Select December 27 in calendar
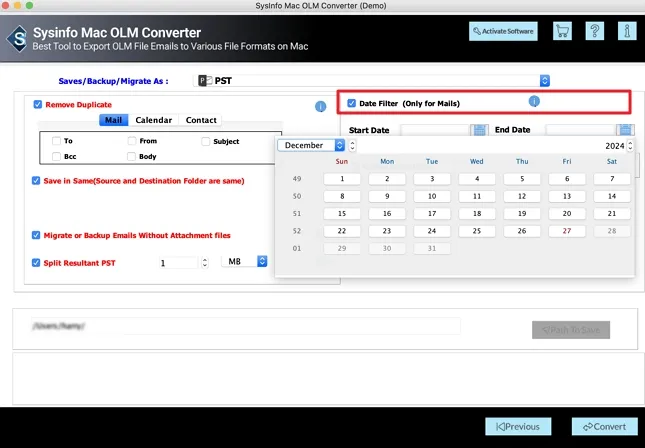The width and height of the screenshot is (645, 448). tap(567, 231)
